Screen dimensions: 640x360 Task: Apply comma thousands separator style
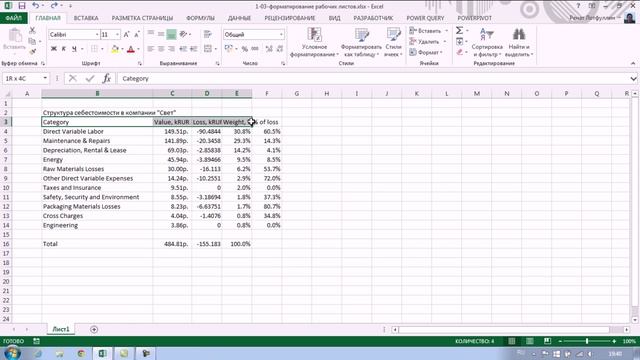255,49
